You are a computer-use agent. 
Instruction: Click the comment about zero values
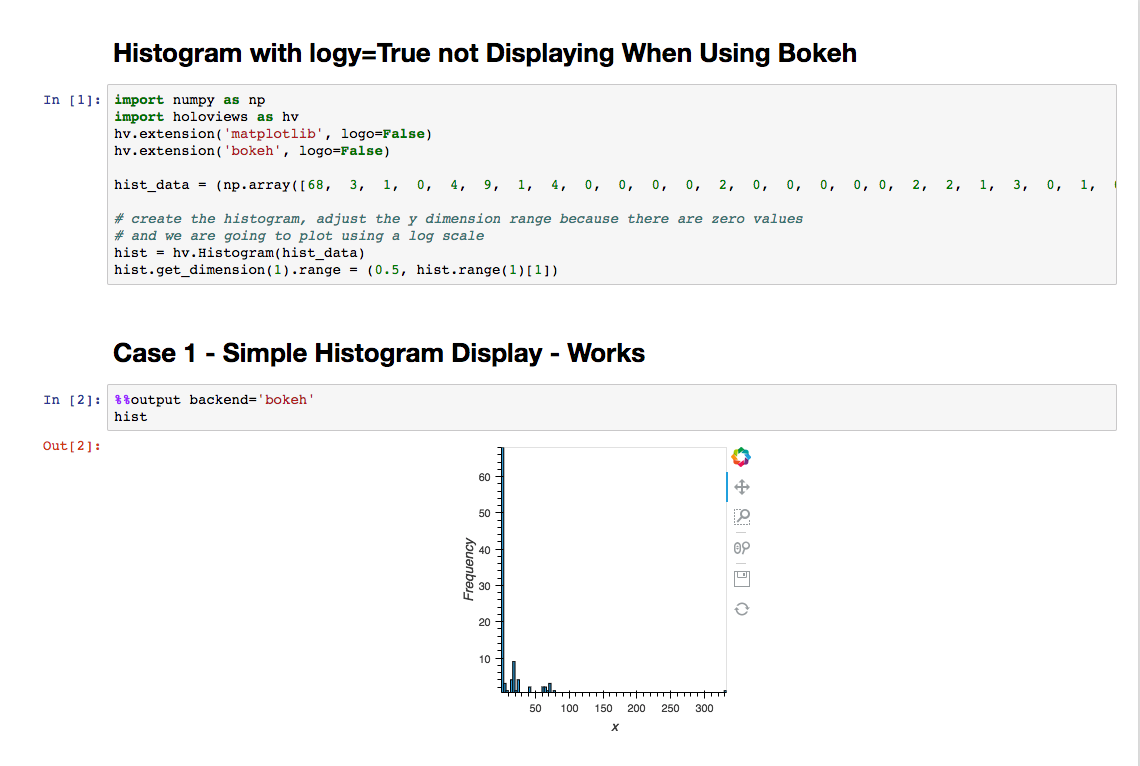pyautogui.click(x=400, y=218)
